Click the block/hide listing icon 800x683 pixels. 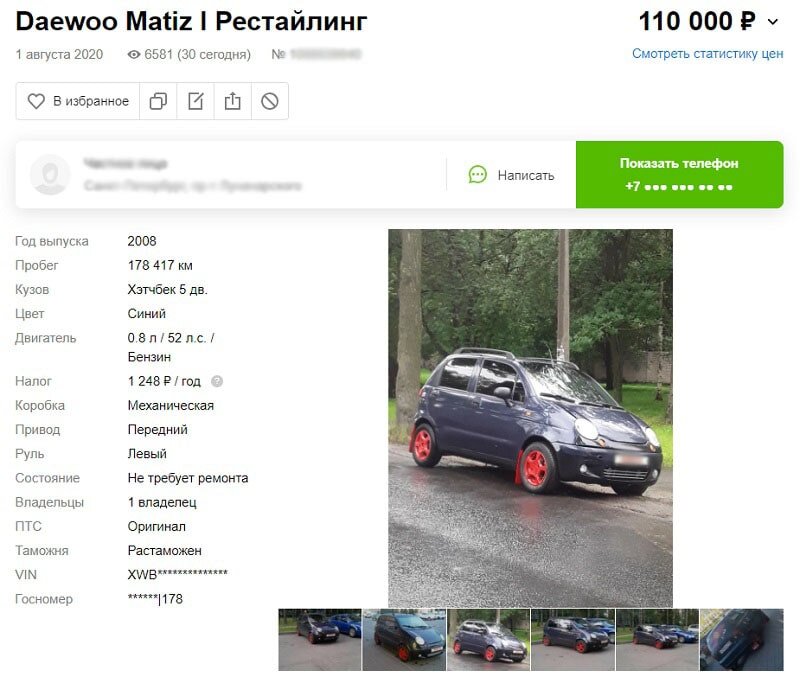click(x=270, y=101)
